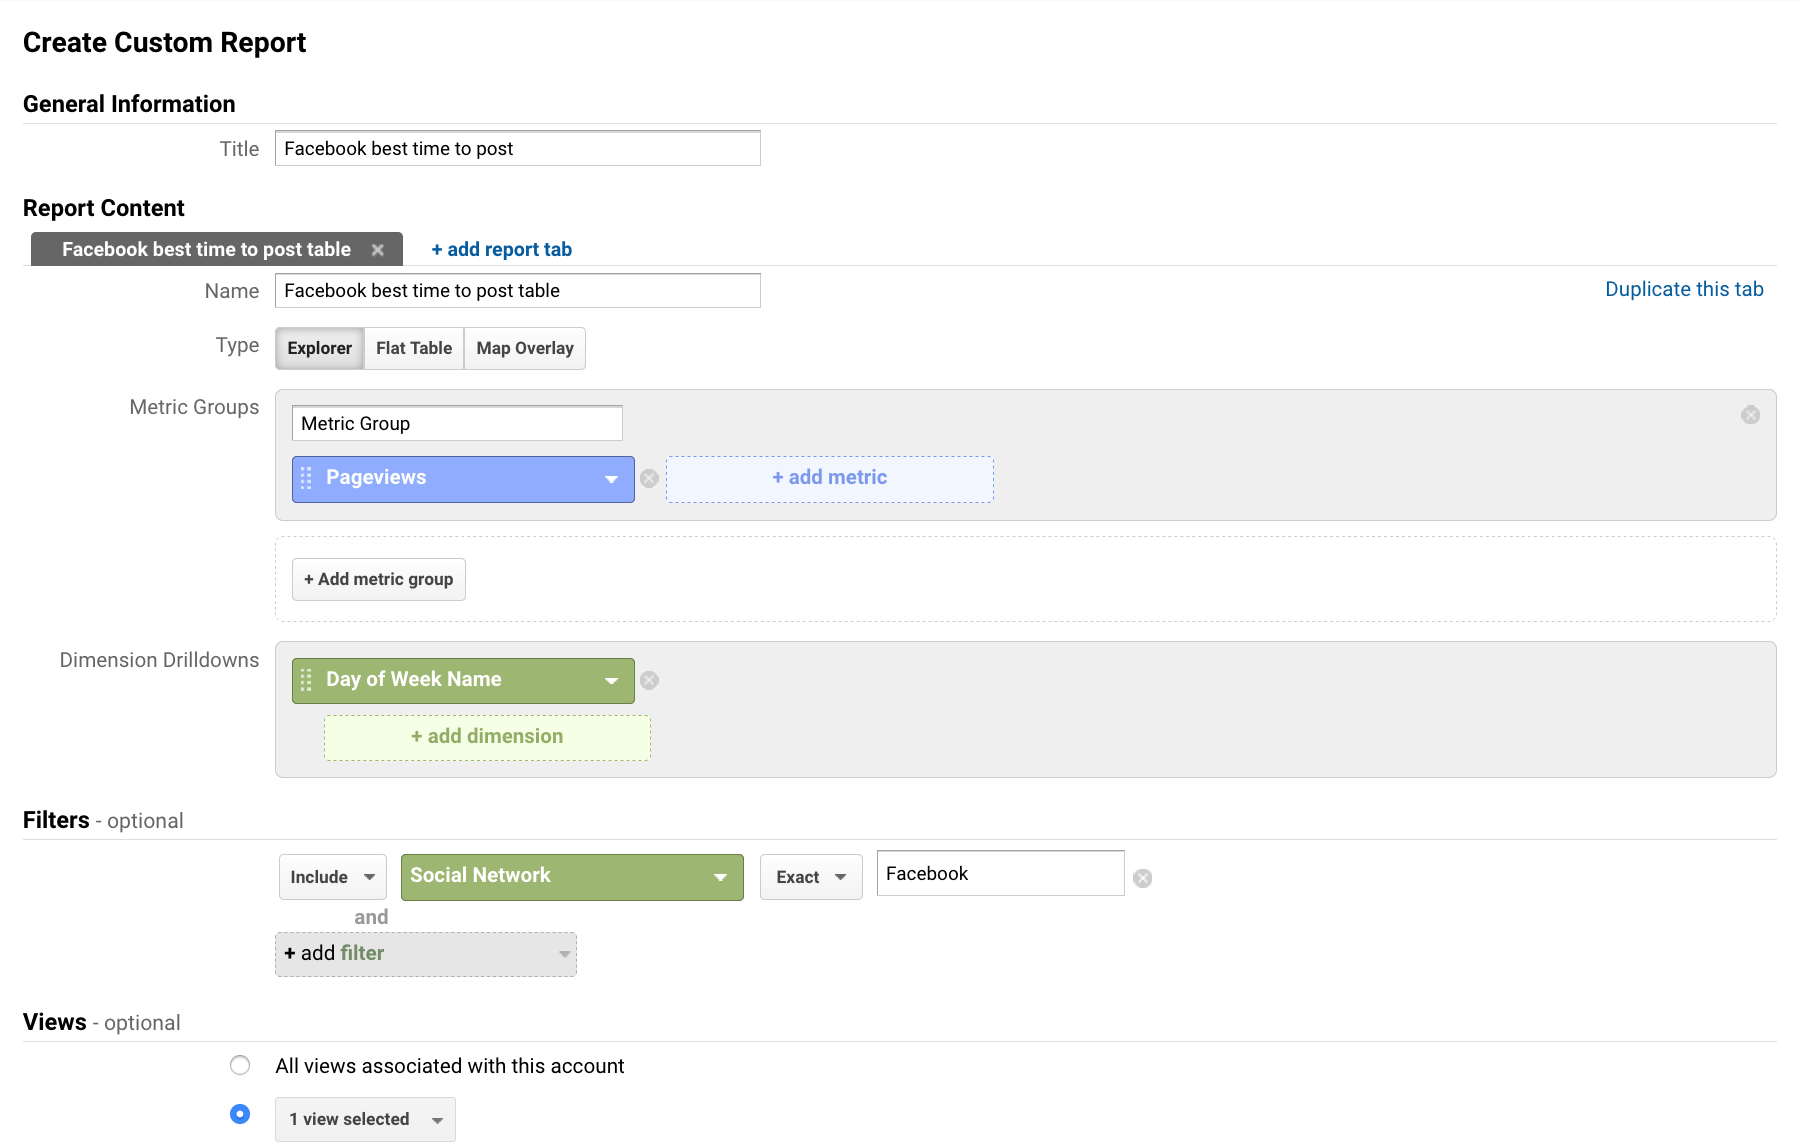The height and width of the screenshot is (1148, 1800).
Task: Expand the Social Network filter dropdown
Action: pyautogui.click(x=720, y=877)
